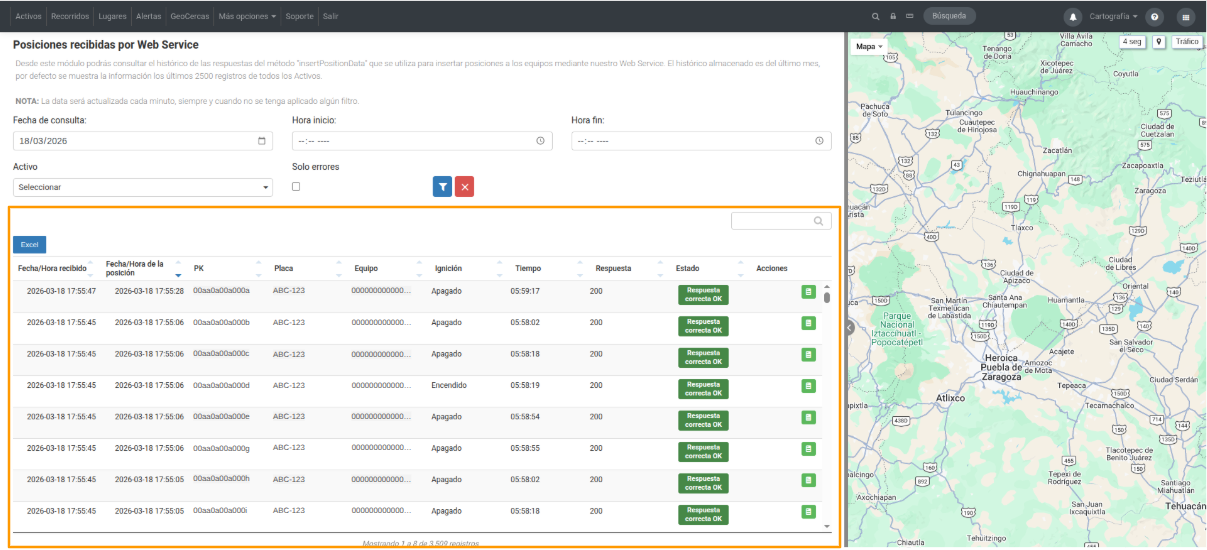
Task: Click the table vertical scrollbar thumb
Action: (x=827, y=297)
